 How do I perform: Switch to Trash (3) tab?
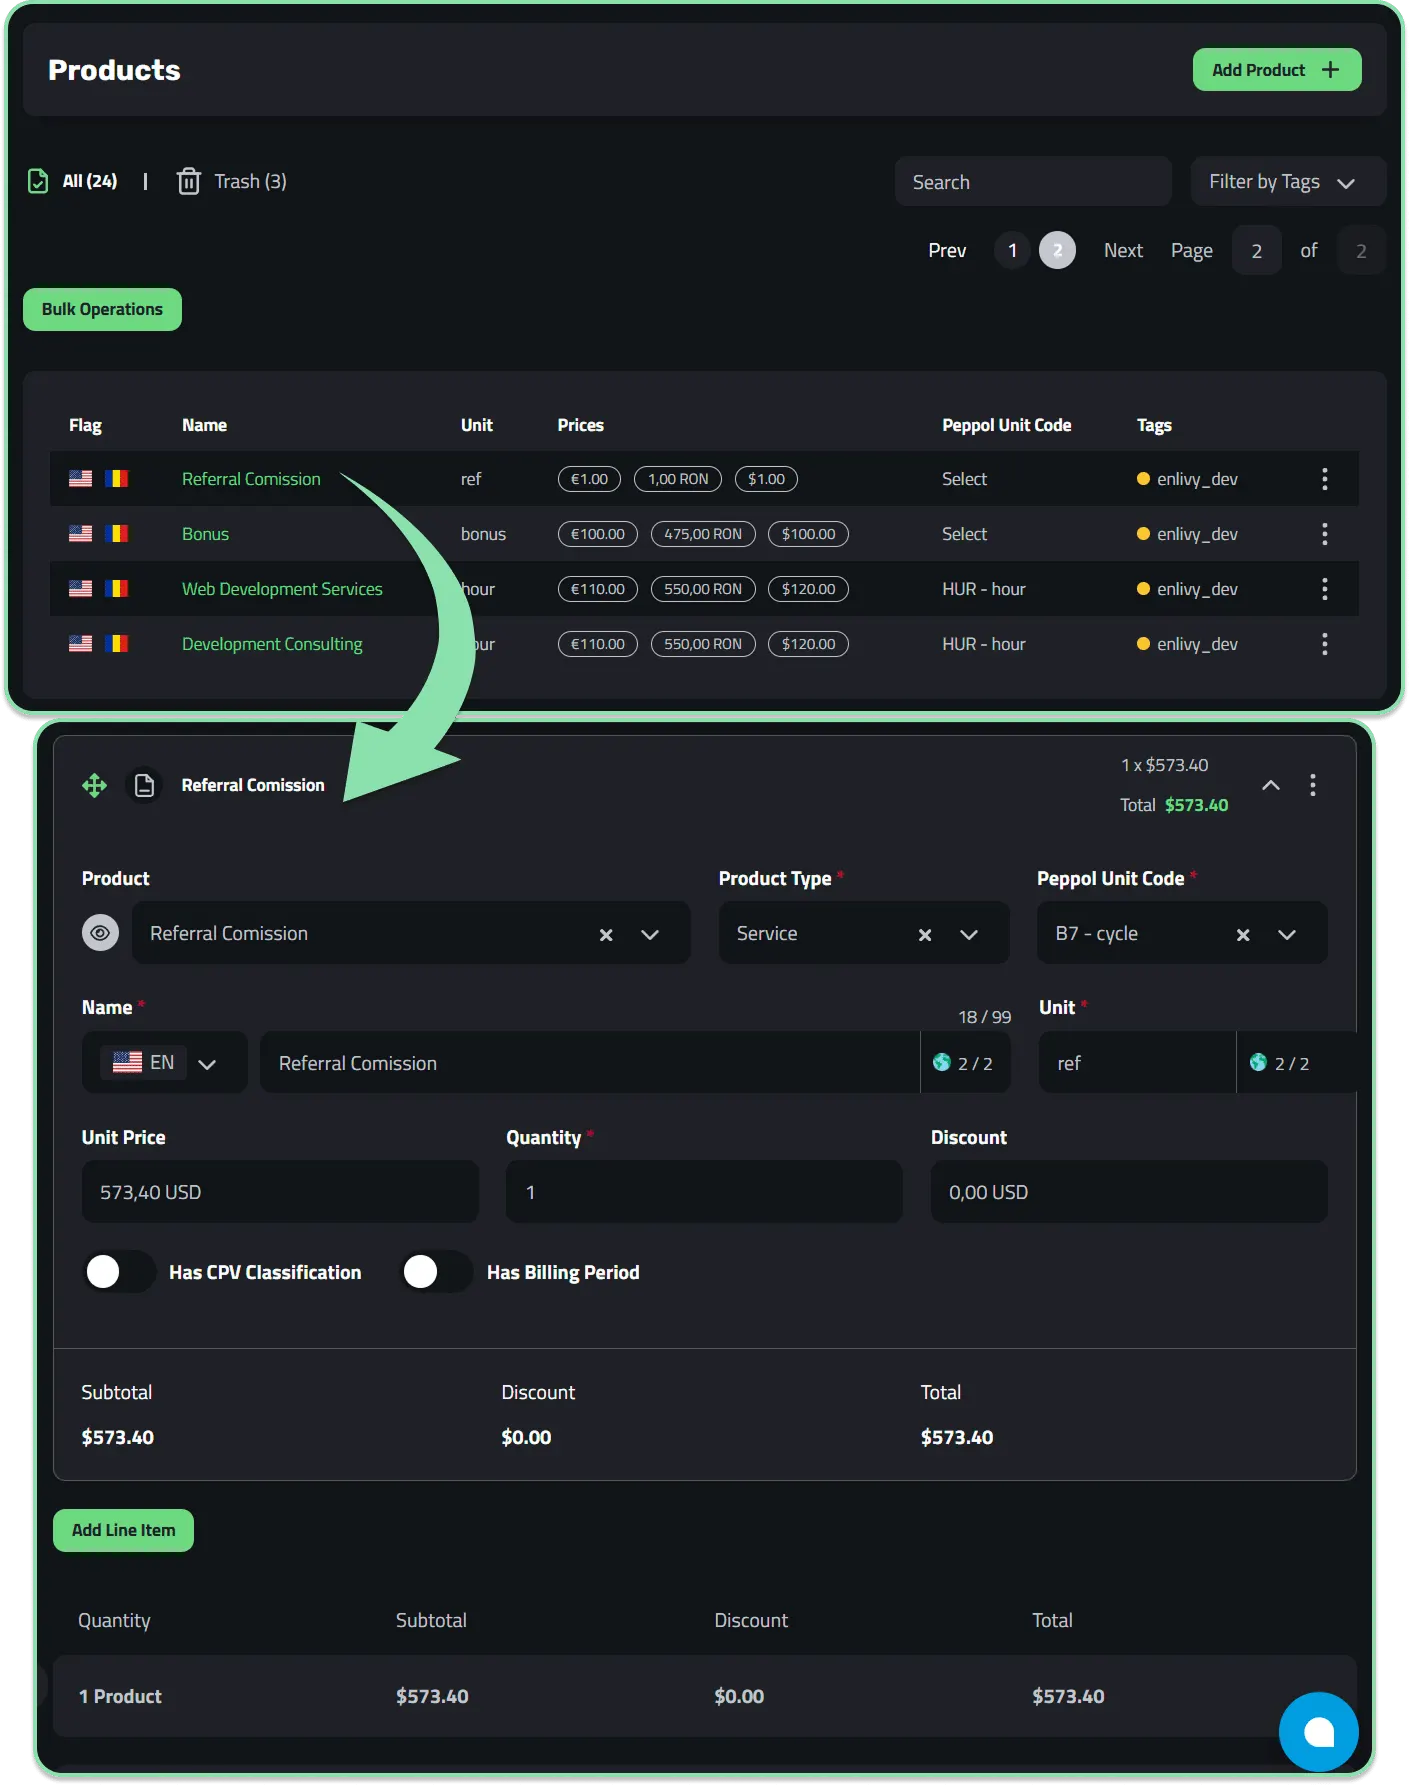point(250,181)
